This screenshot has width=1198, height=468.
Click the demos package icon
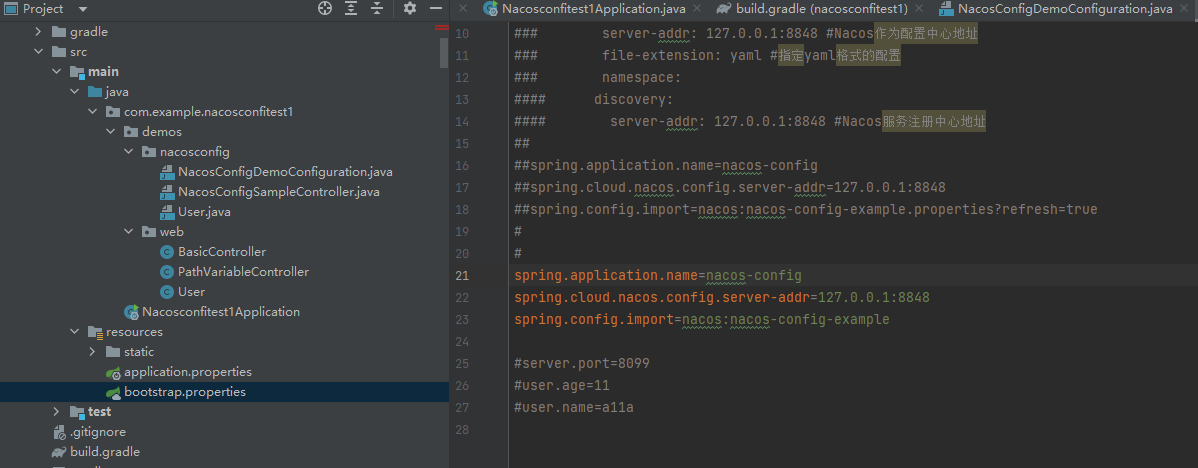131,132
